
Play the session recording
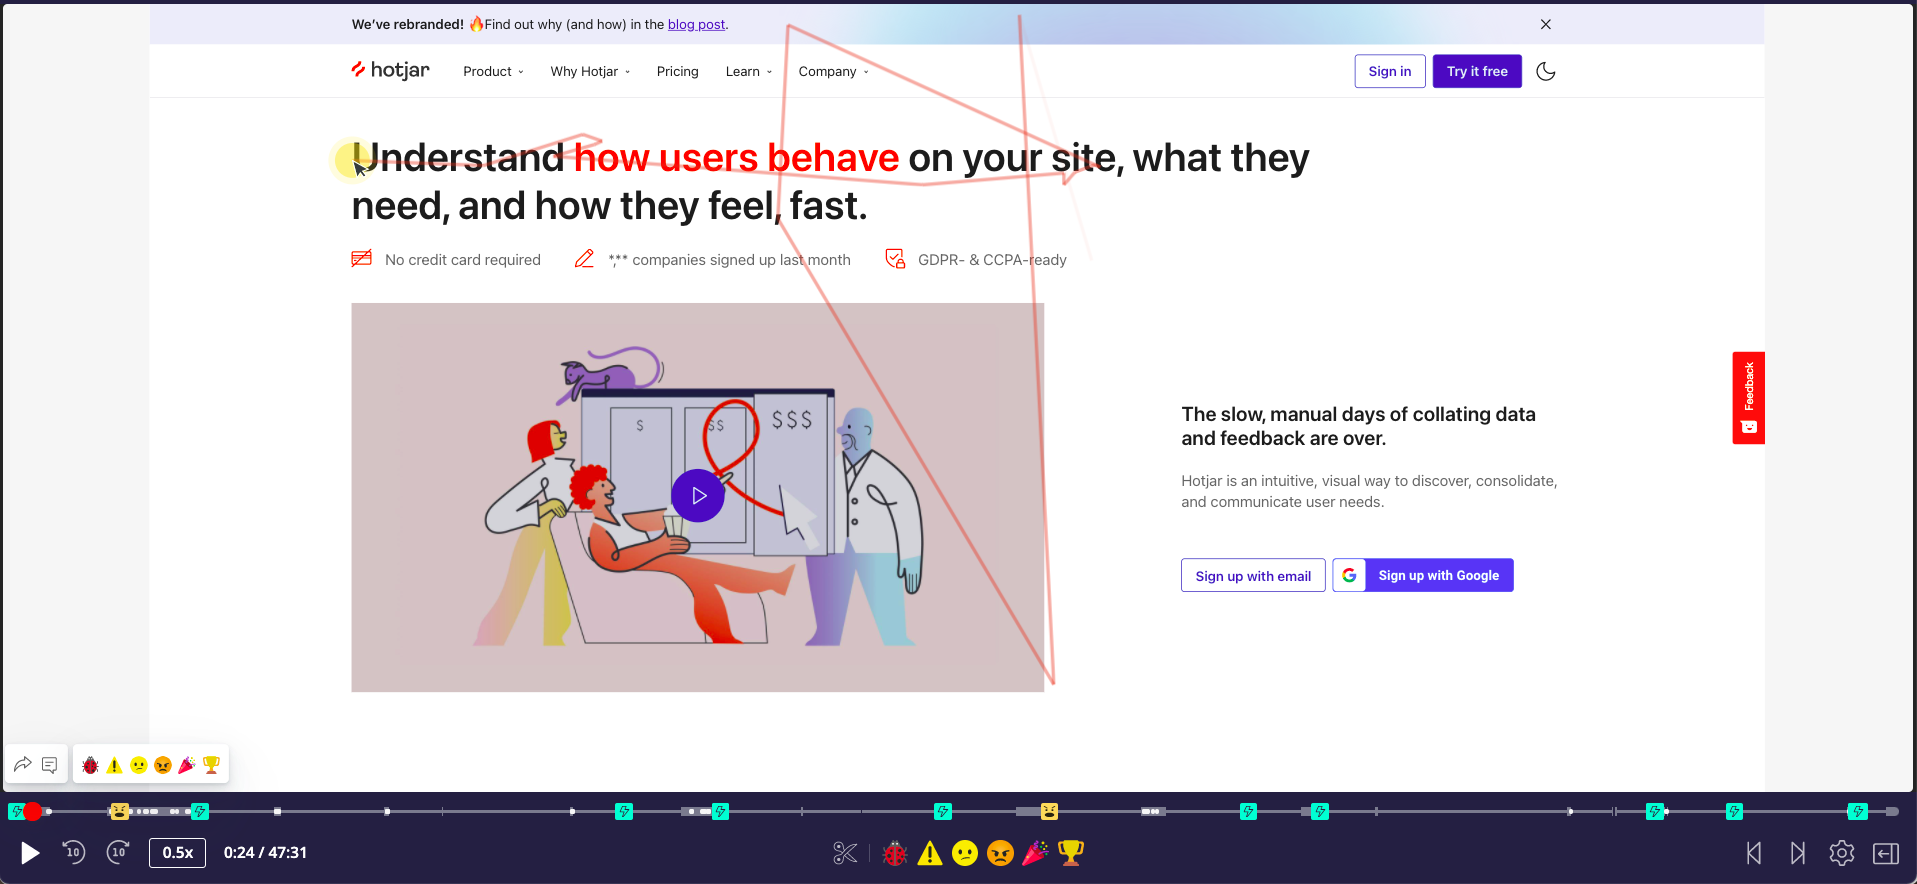pyautogui.click(x=30, y=853)
